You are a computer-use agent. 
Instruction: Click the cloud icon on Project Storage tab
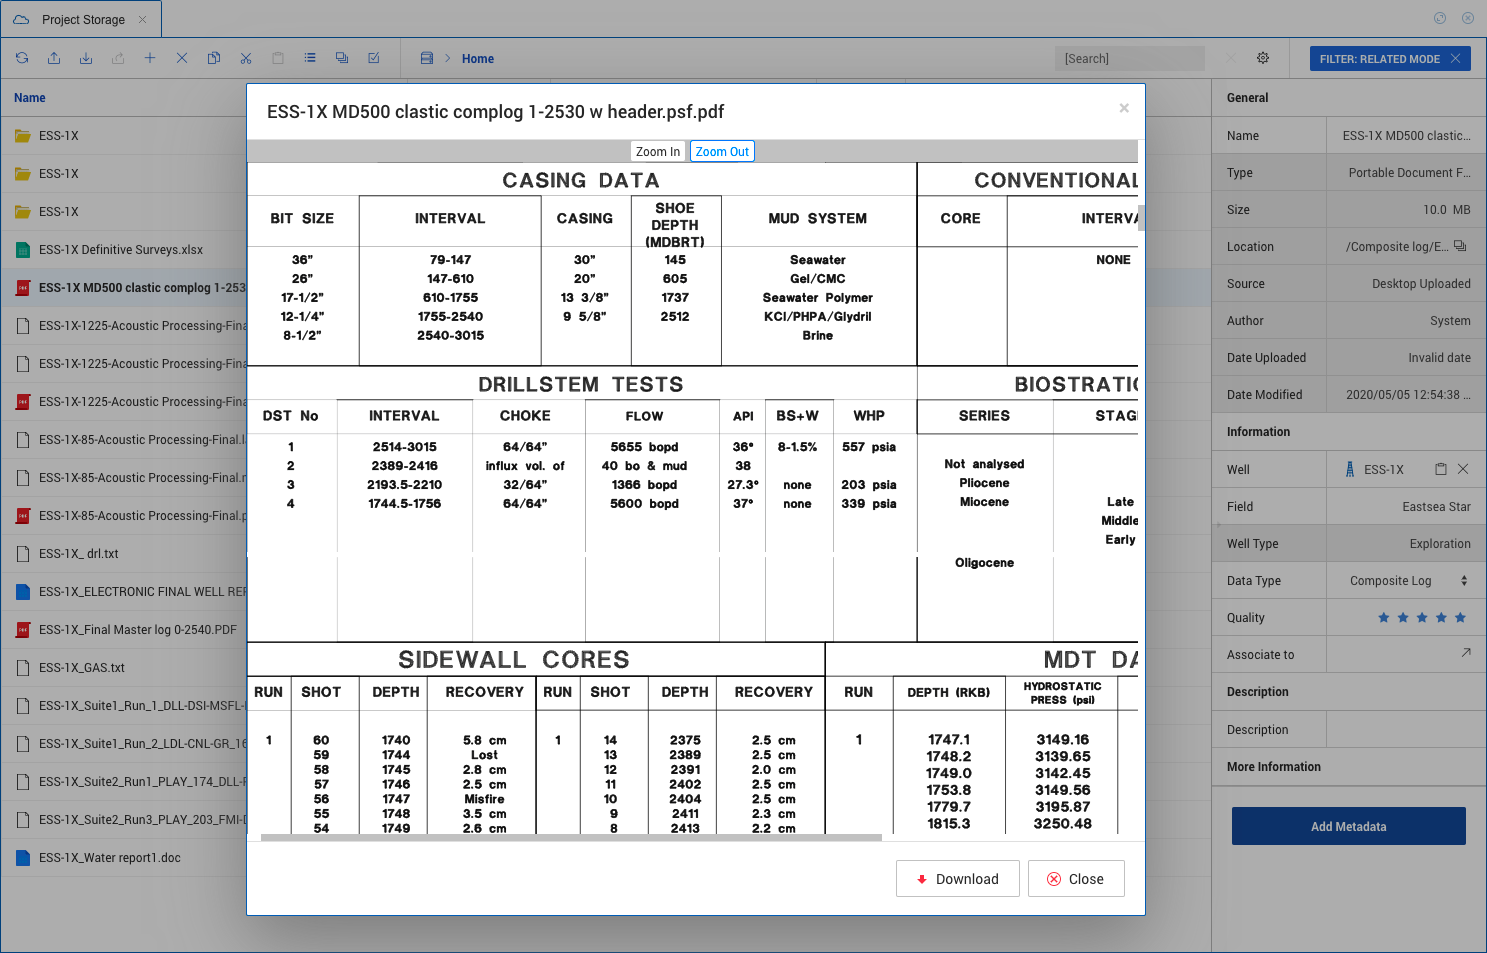21,19
